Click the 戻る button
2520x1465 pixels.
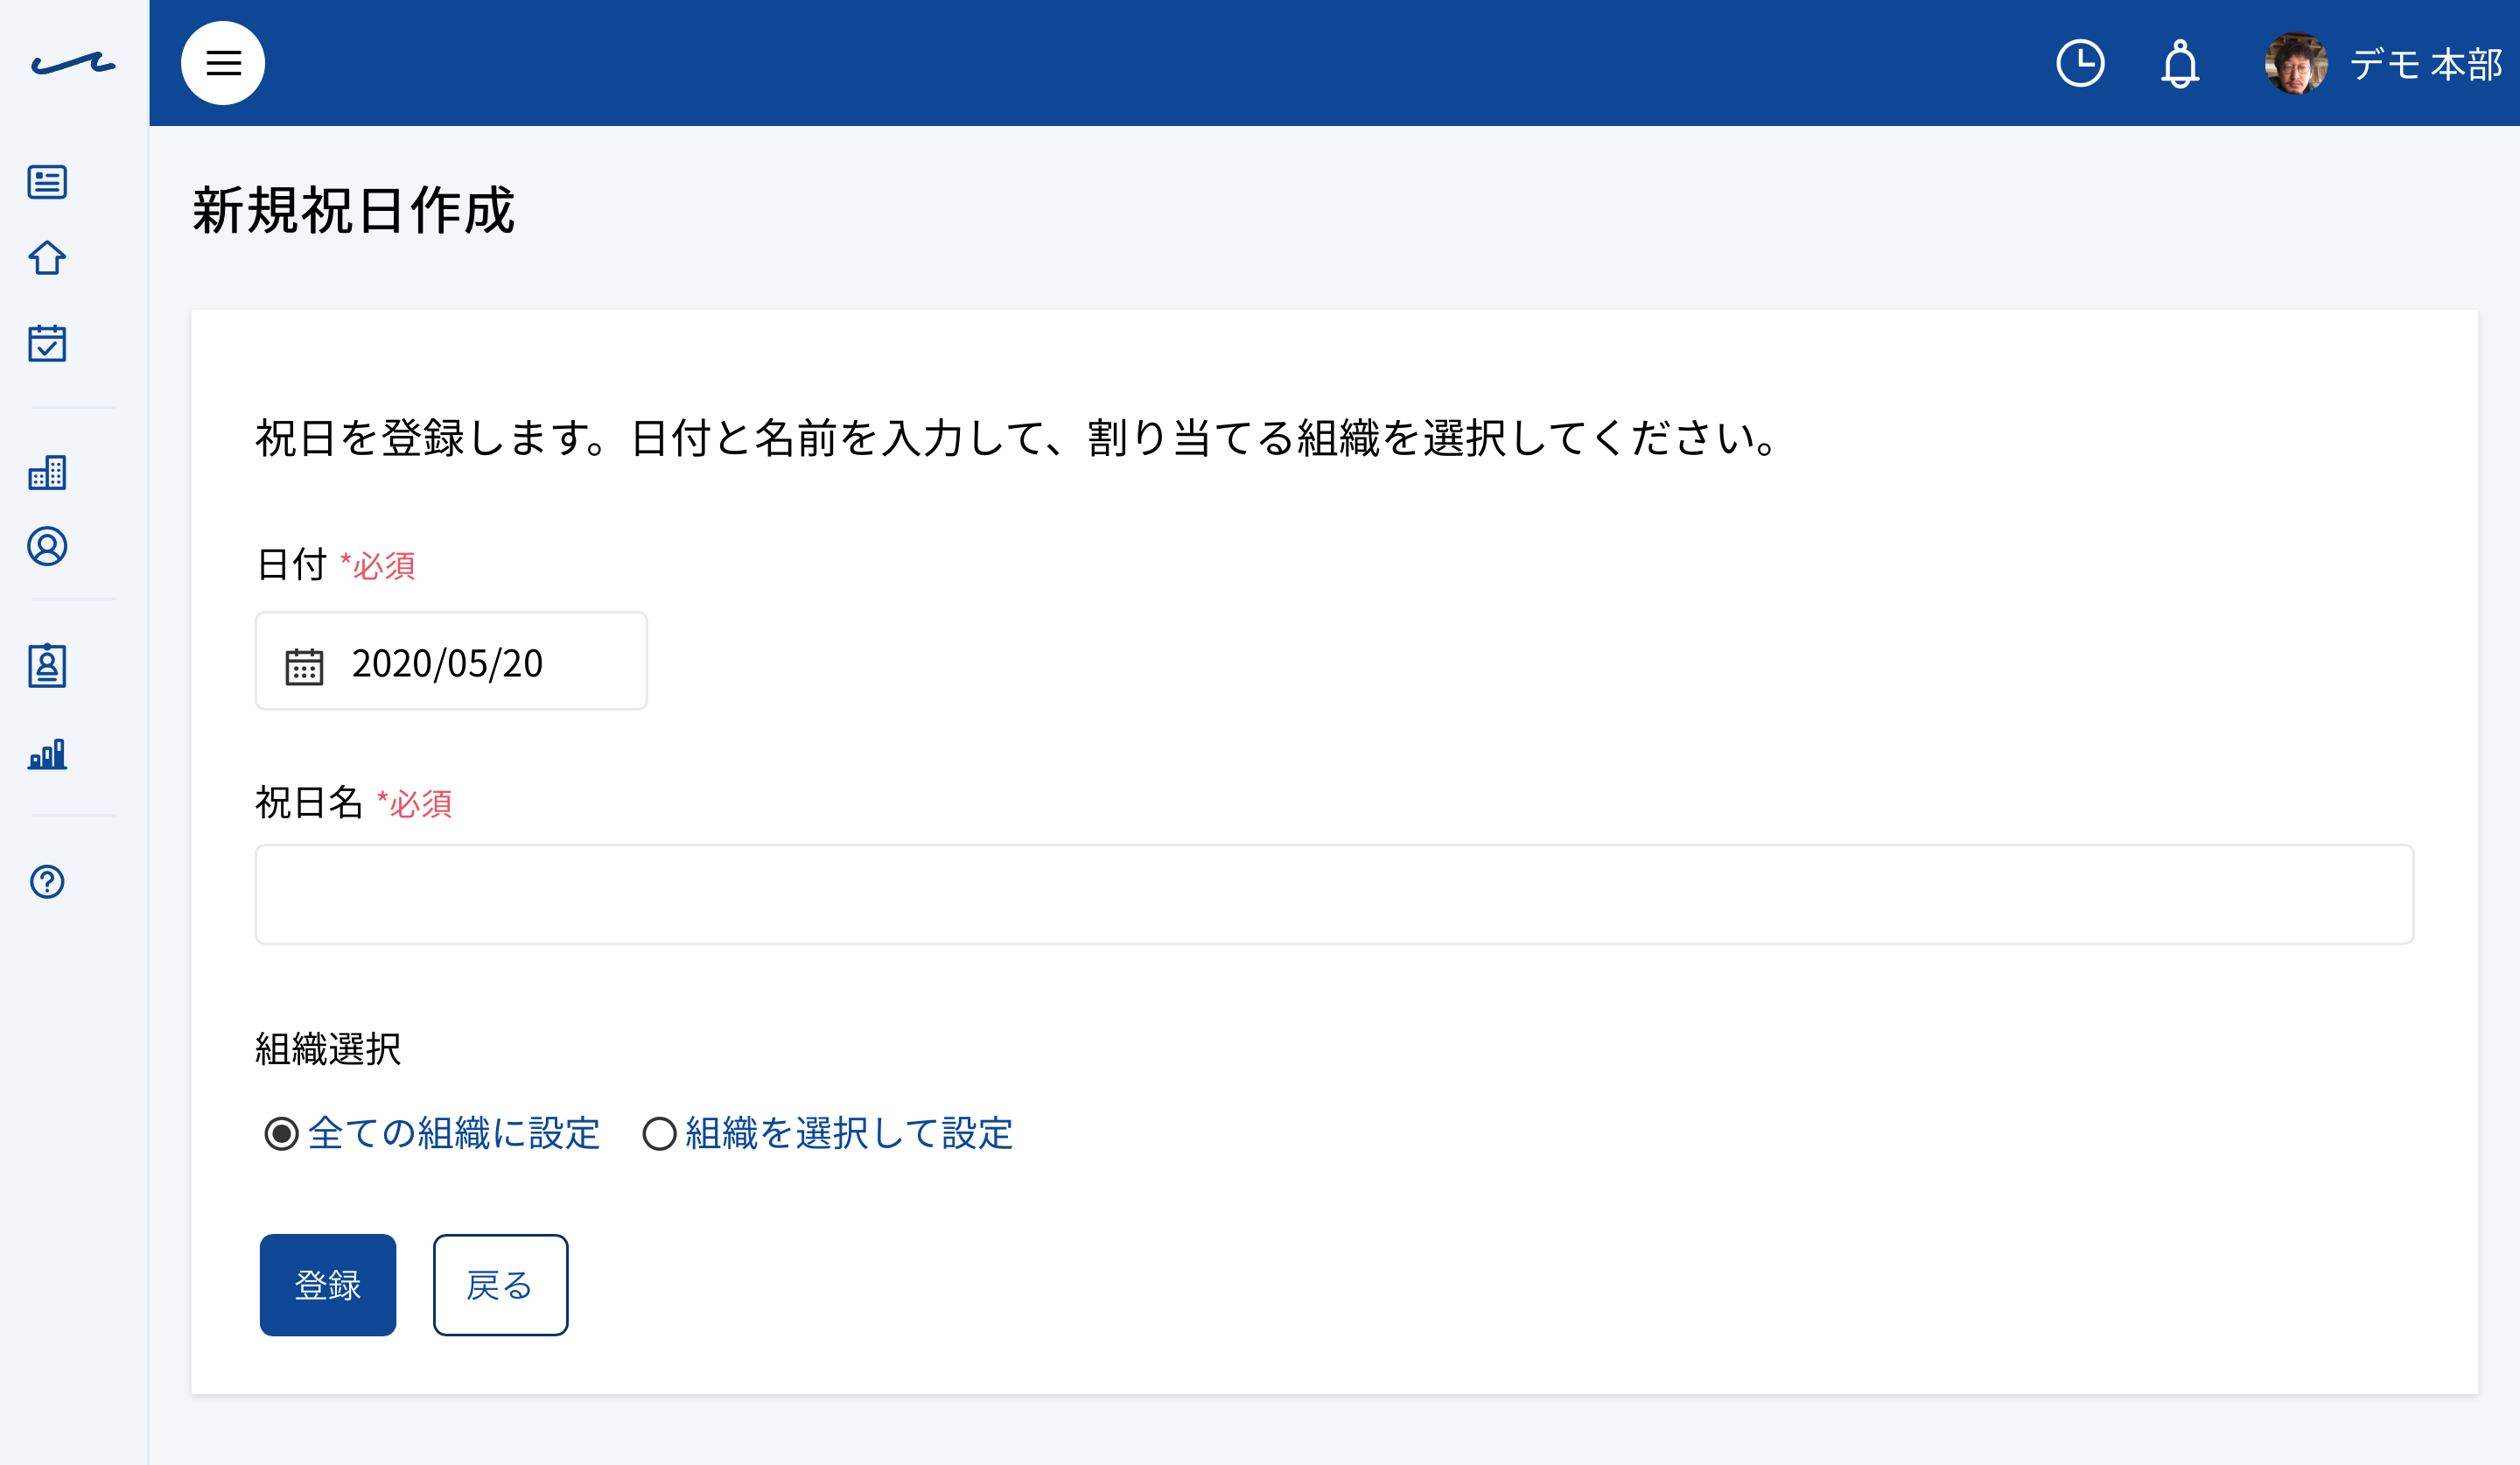(x=500, y=1285)
